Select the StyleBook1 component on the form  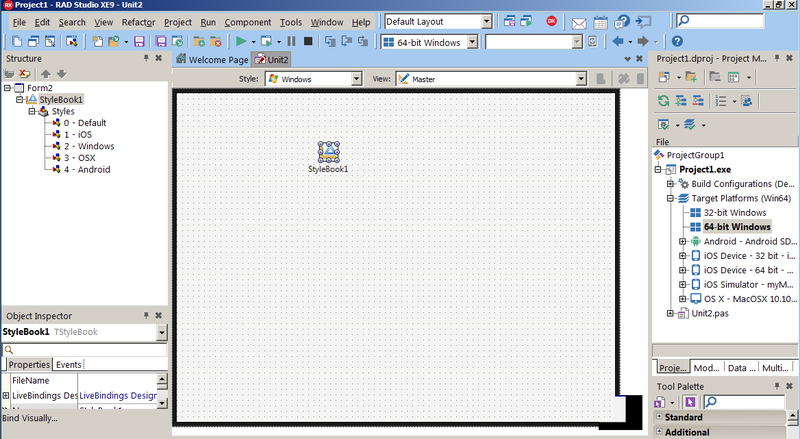coord(329,152)
